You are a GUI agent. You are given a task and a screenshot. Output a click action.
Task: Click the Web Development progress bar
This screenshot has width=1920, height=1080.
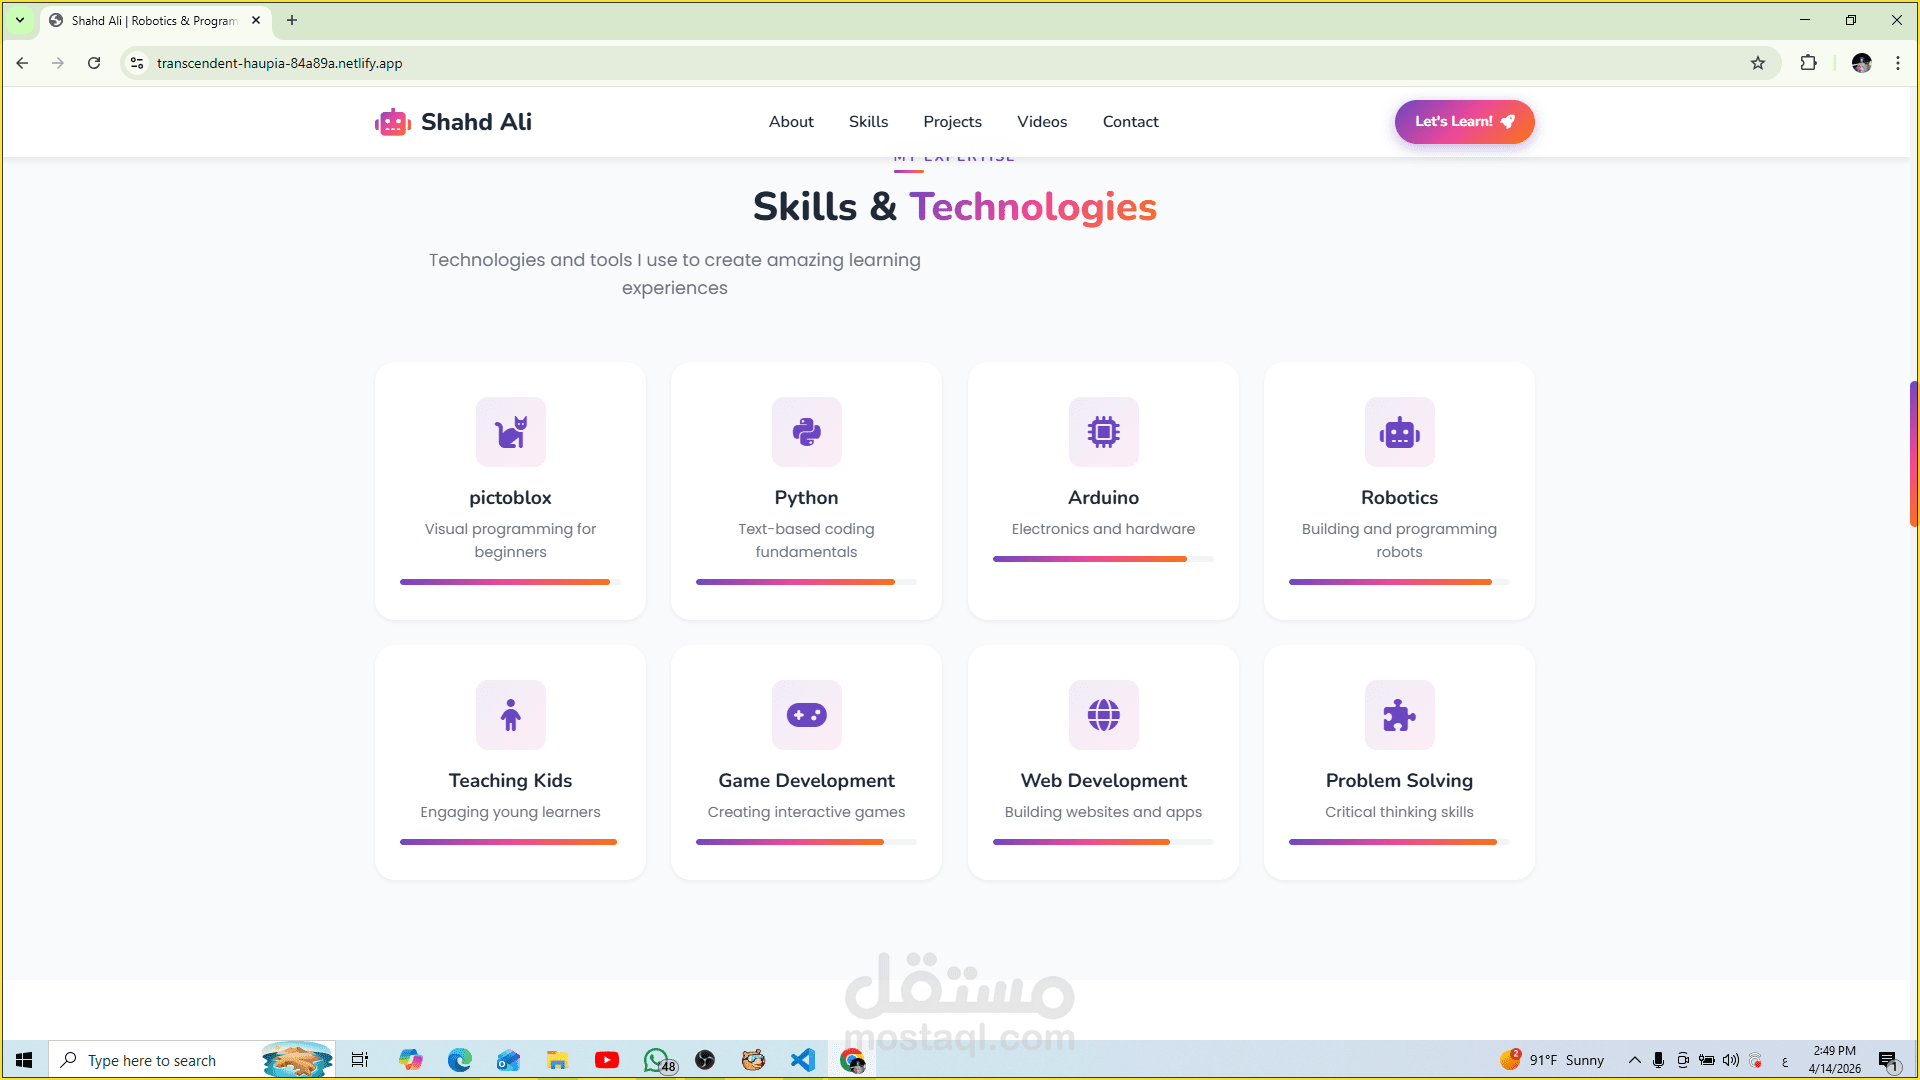pos(1103,842)
